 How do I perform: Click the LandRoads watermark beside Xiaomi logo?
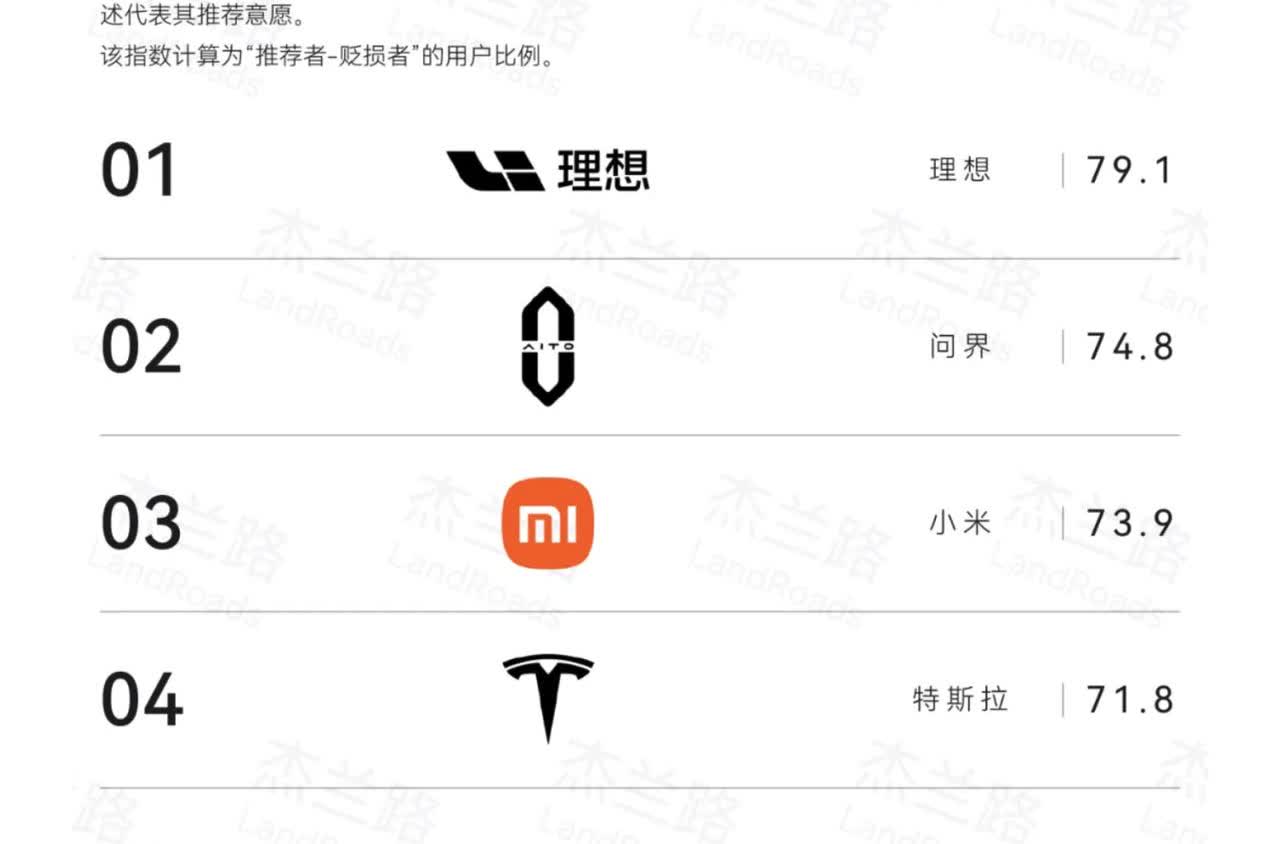coord(475,585)
